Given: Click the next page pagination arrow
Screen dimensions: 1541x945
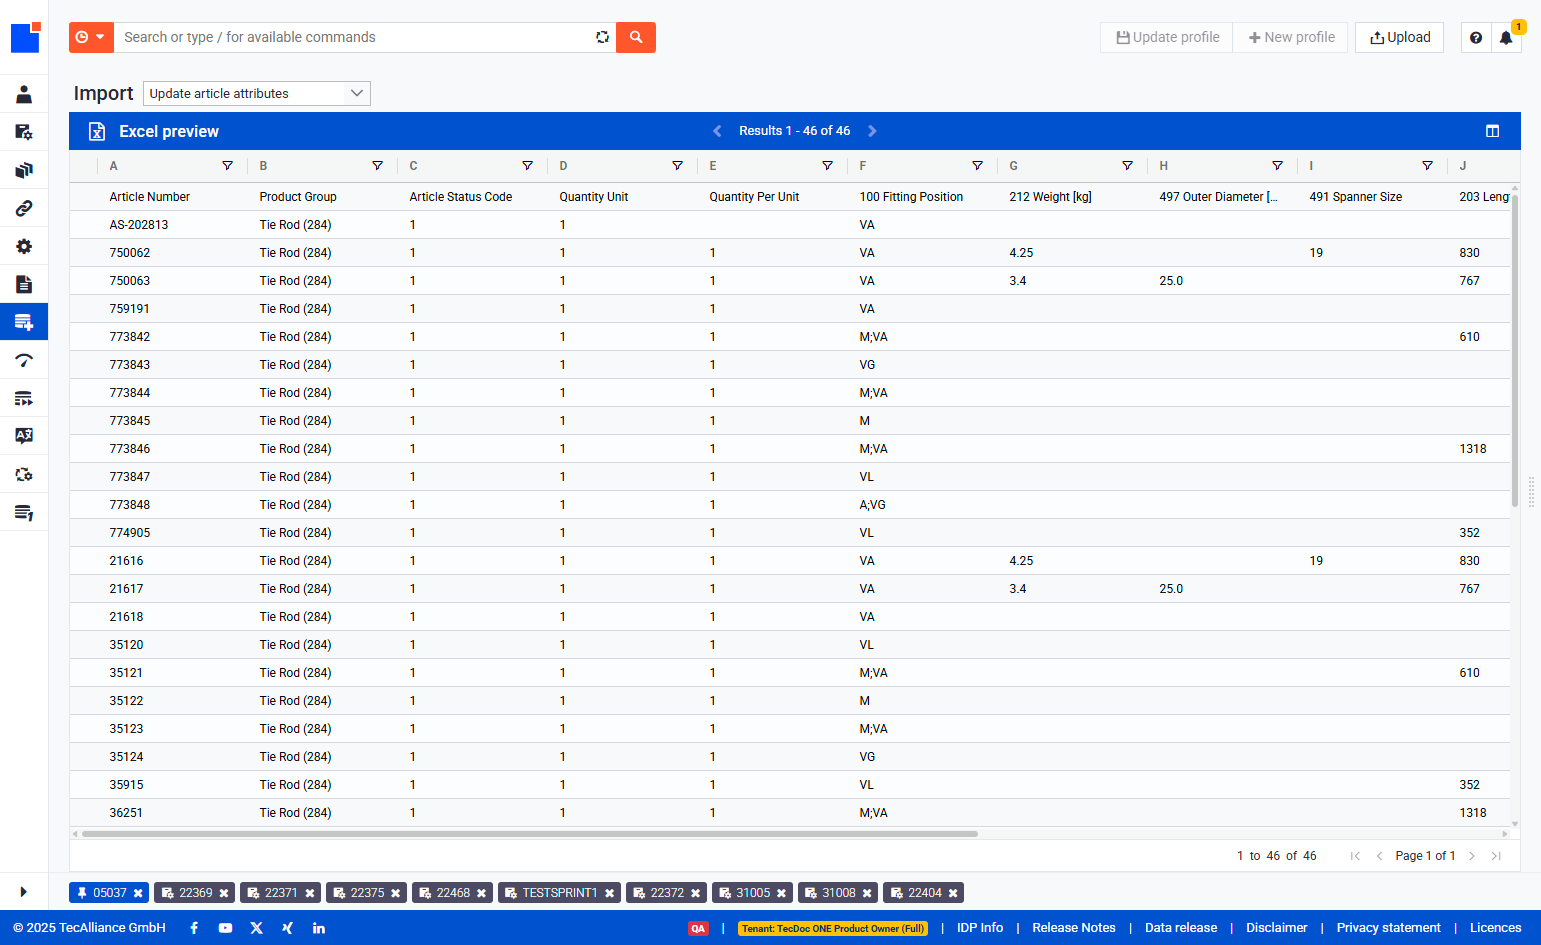Looking at the screenshot, I should click(x=1472, y=856).
